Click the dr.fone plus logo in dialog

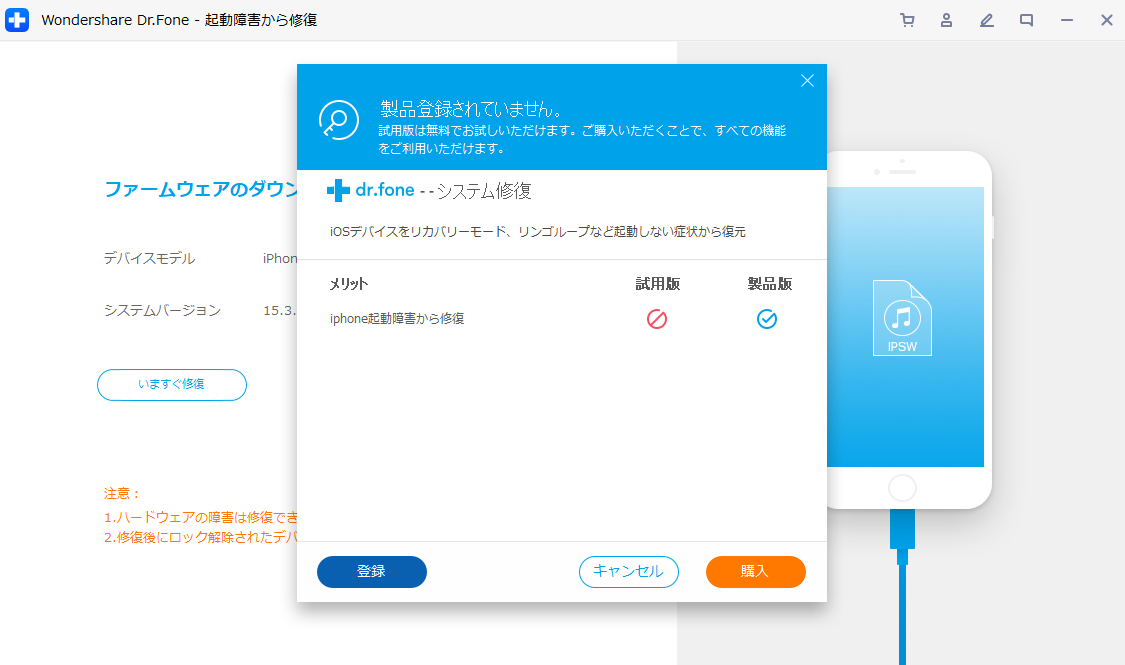pyautogui.click(x=339, y=190)
